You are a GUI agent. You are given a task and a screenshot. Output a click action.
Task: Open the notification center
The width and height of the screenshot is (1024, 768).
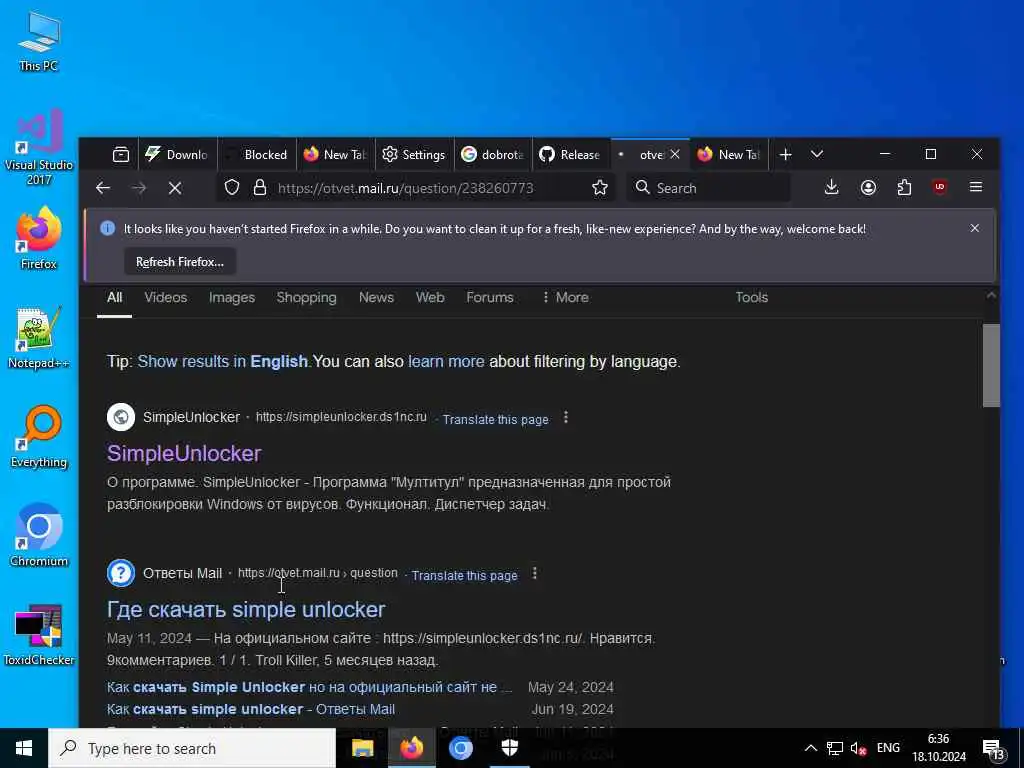coord(993,748)
